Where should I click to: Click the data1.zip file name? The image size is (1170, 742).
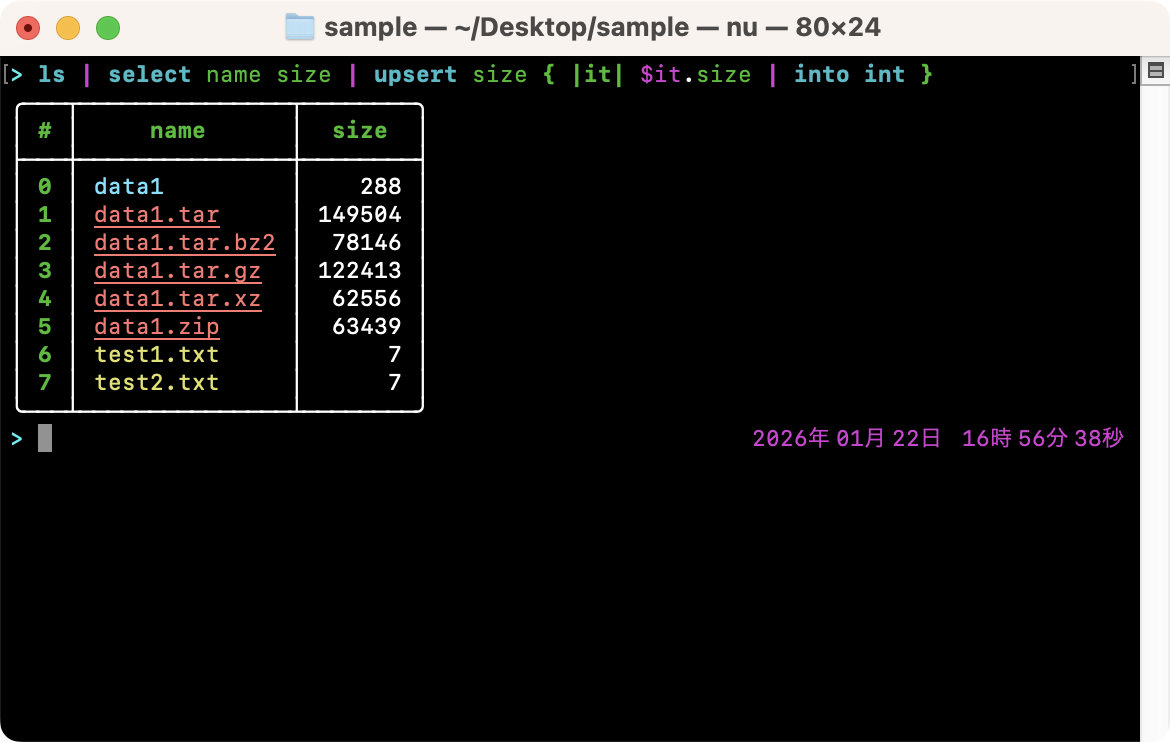[x=156, y=327]
